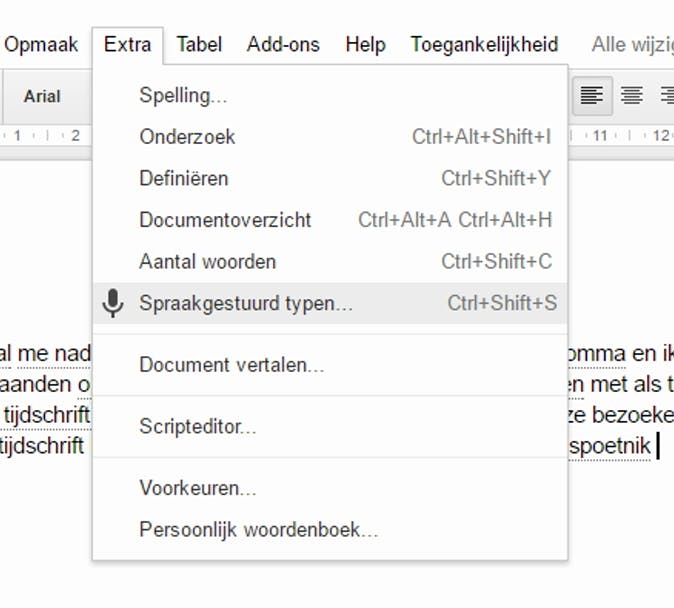This screenshot has width=674, height=608.
Task: Open Scripteditor... from Extra menu
Action: 198,427
